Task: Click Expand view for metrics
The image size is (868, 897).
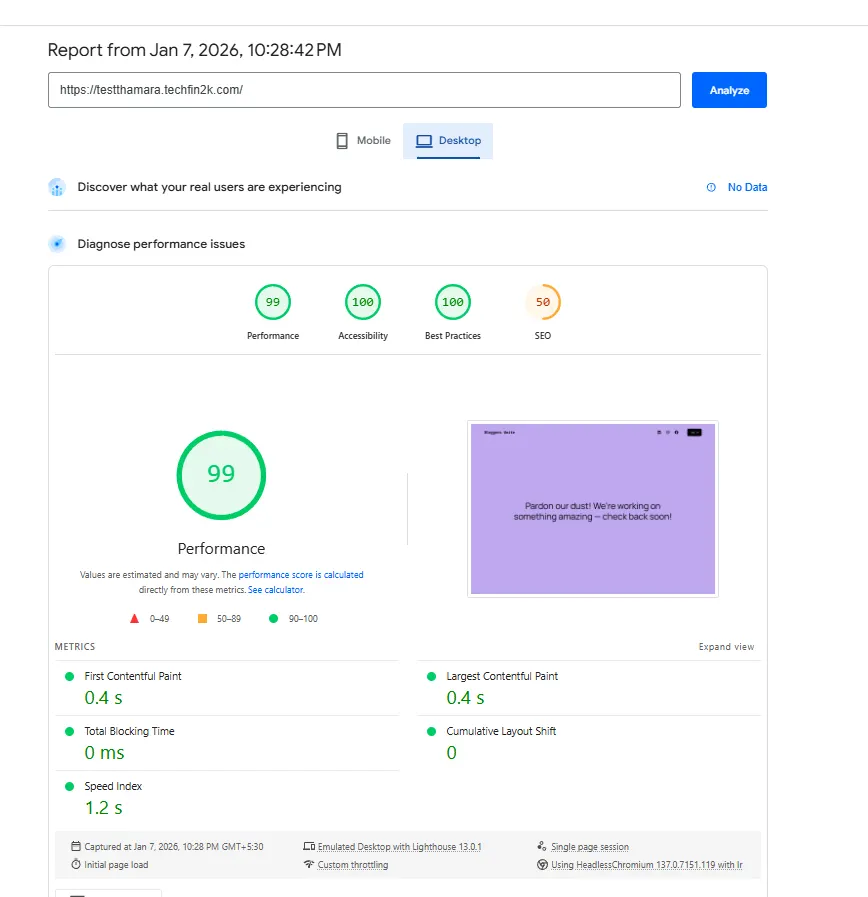Action: pos(726,646)
